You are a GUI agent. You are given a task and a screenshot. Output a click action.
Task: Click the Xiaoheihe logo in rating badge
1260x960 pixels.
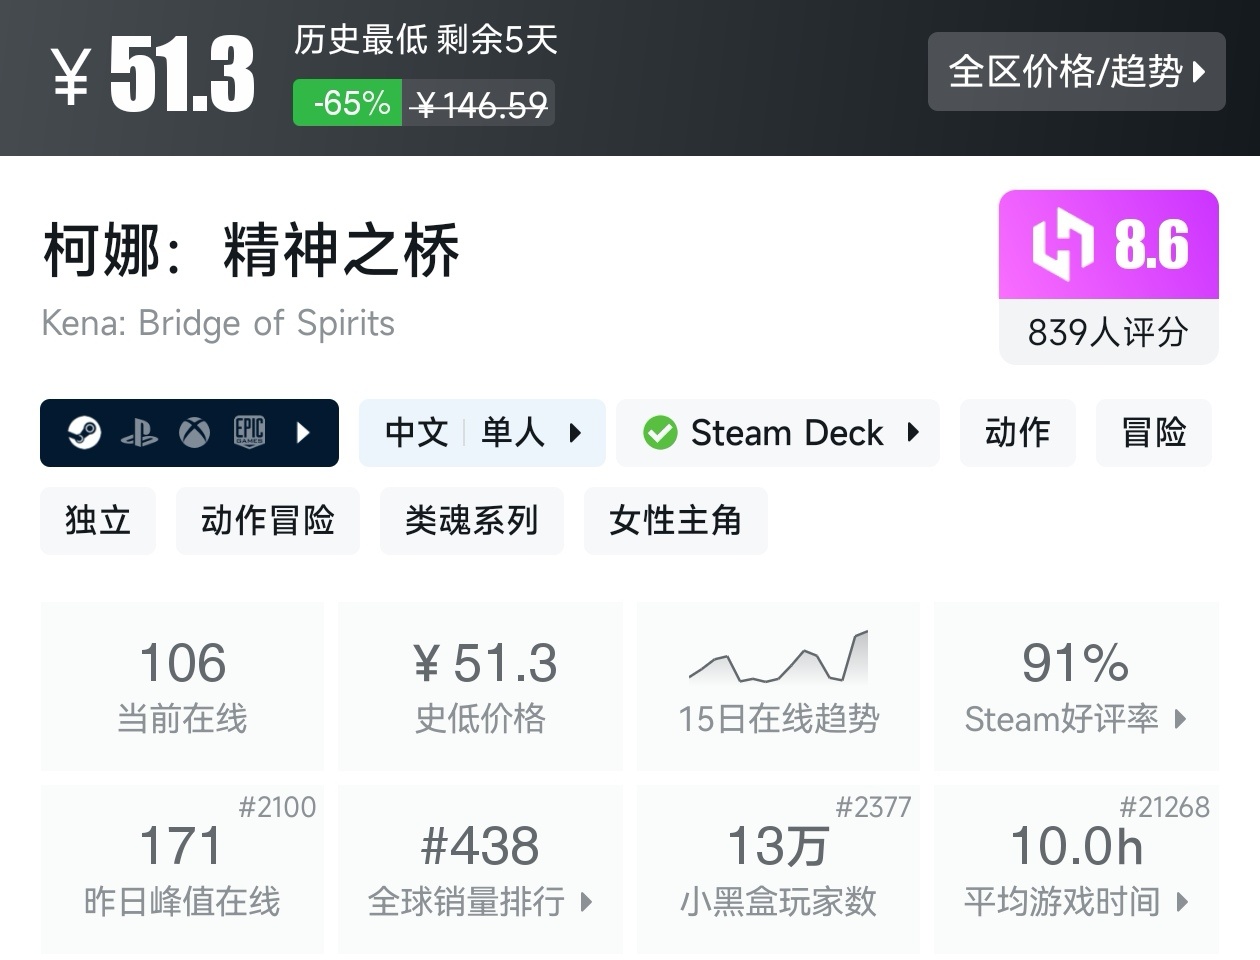1062,244
